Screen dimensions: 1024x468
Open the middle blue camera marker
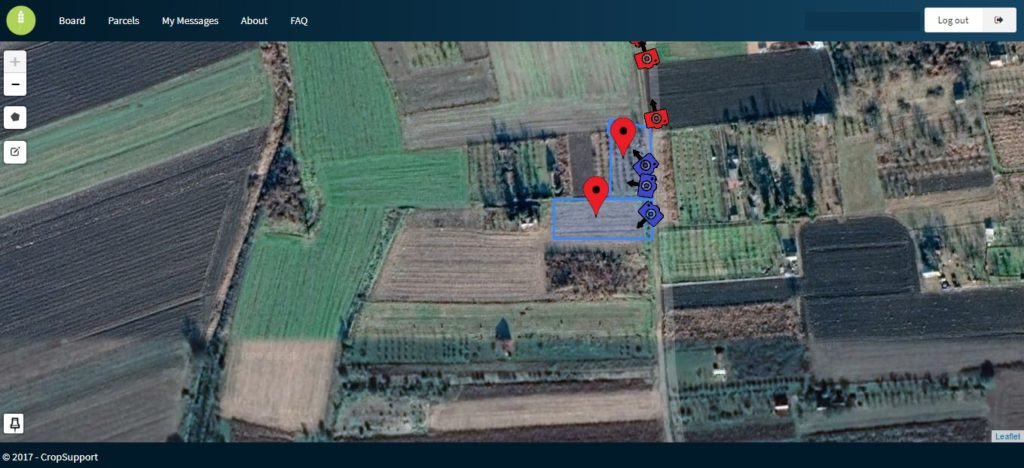pos(646,186)
